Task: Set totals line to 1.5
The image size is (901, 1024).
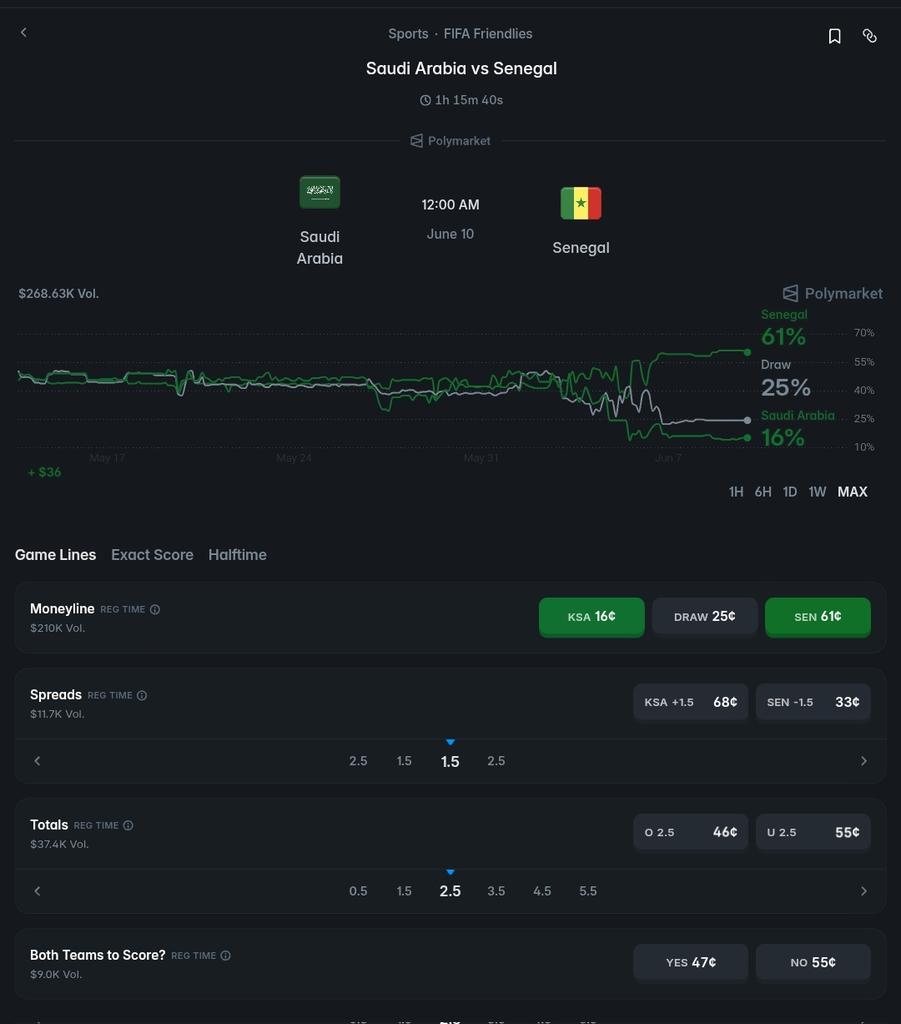Action: (x=404, y=891)
